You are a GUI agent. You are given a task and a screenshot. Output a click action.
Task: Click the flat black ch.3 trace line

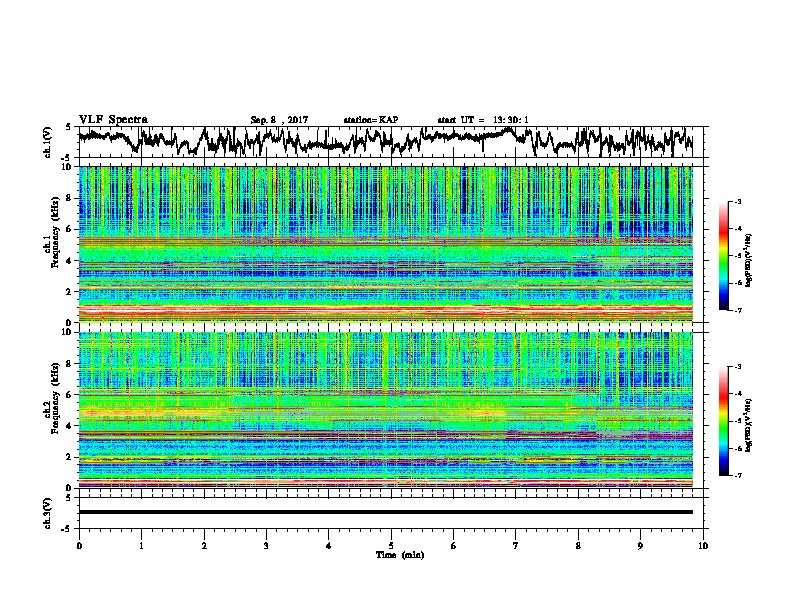click(x=385, y=512)
